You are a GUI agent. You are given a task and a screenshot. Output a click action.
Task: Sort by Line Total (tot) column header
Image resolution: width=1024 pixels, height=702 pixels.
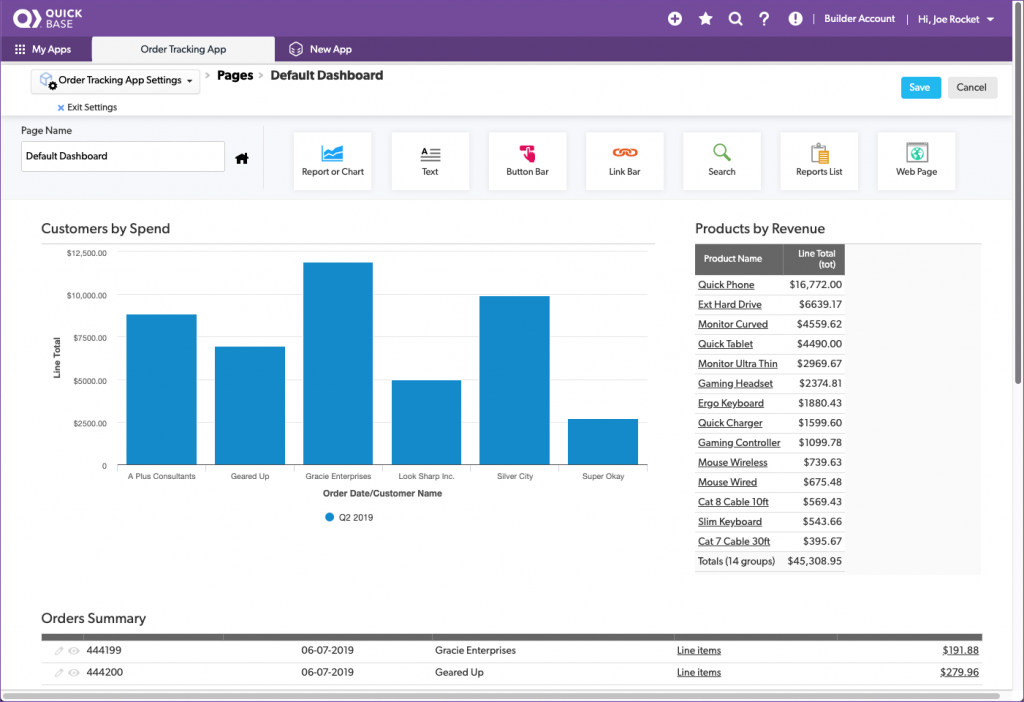tap(814, 259)
